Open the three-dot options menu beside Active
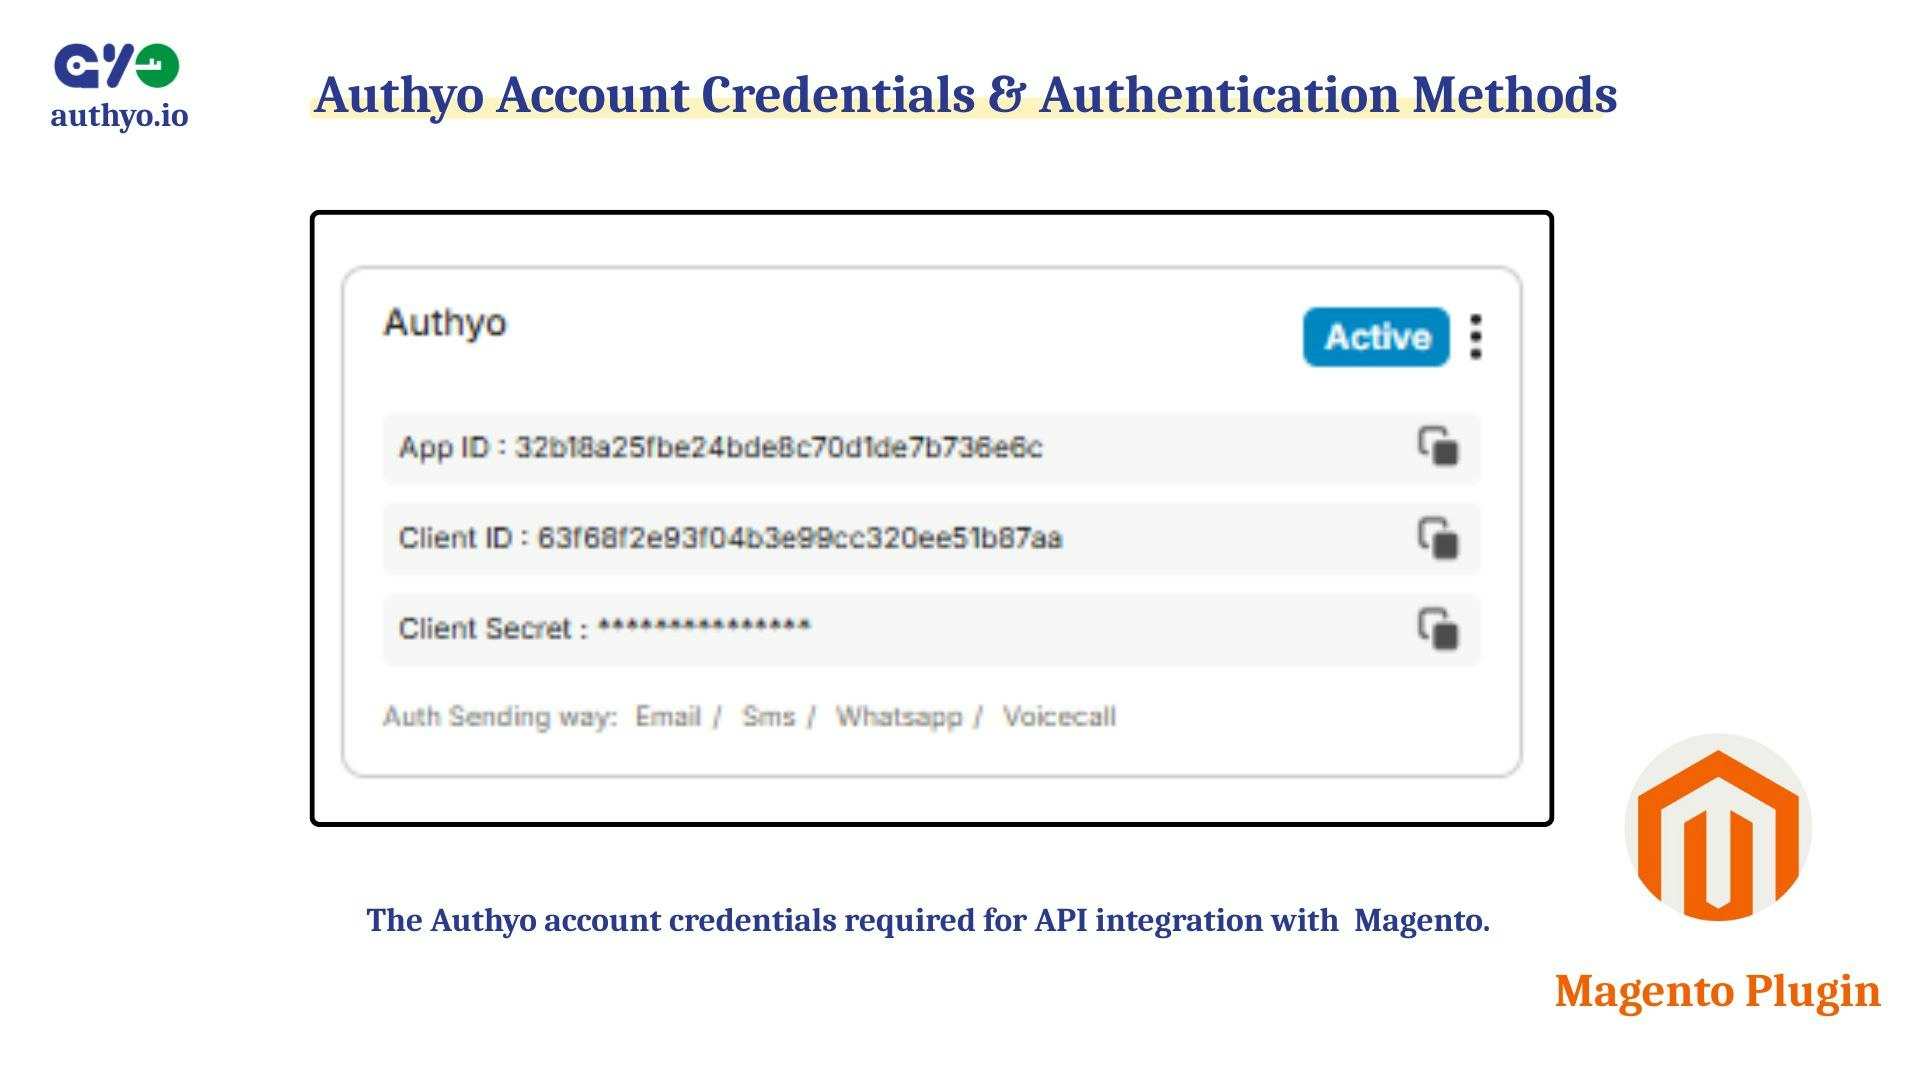The height and width of the screenshot is (1080, 1920). pos(1474,337)
